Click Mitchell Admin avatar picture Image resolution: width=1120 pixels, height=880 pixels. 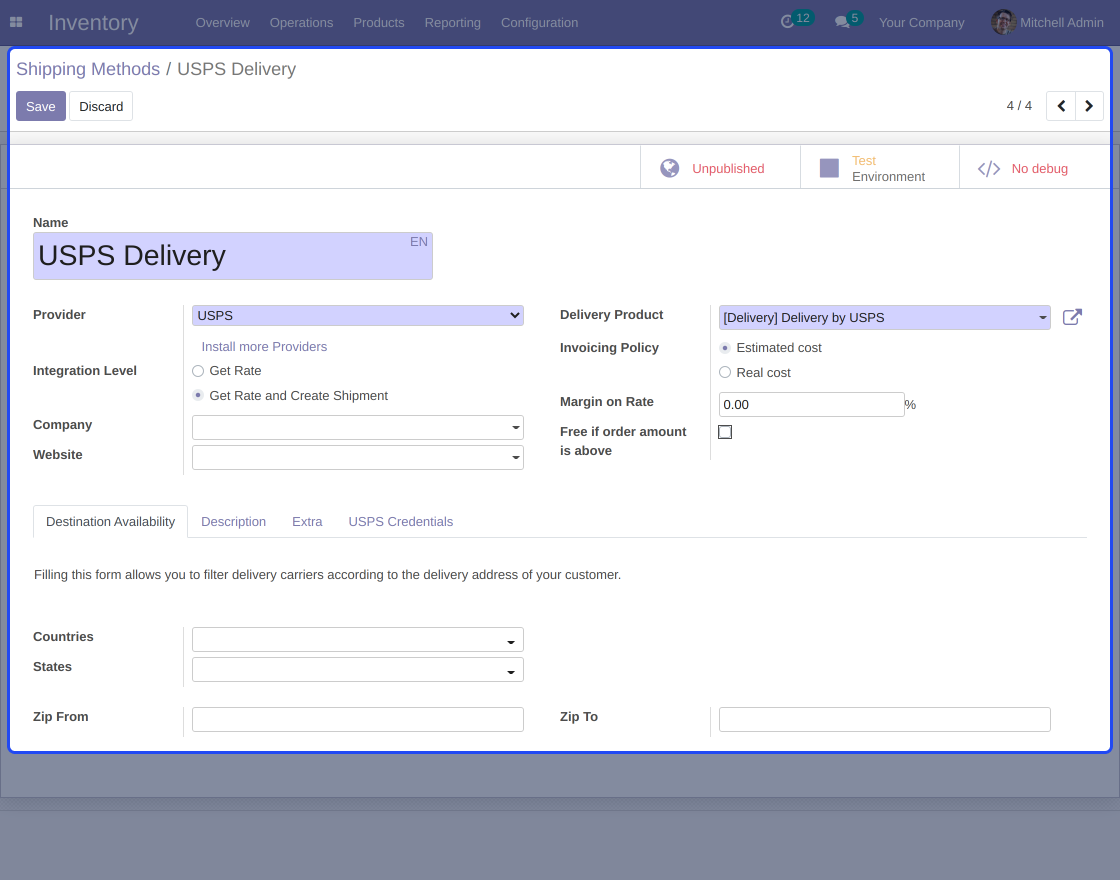pos(1003,22)
